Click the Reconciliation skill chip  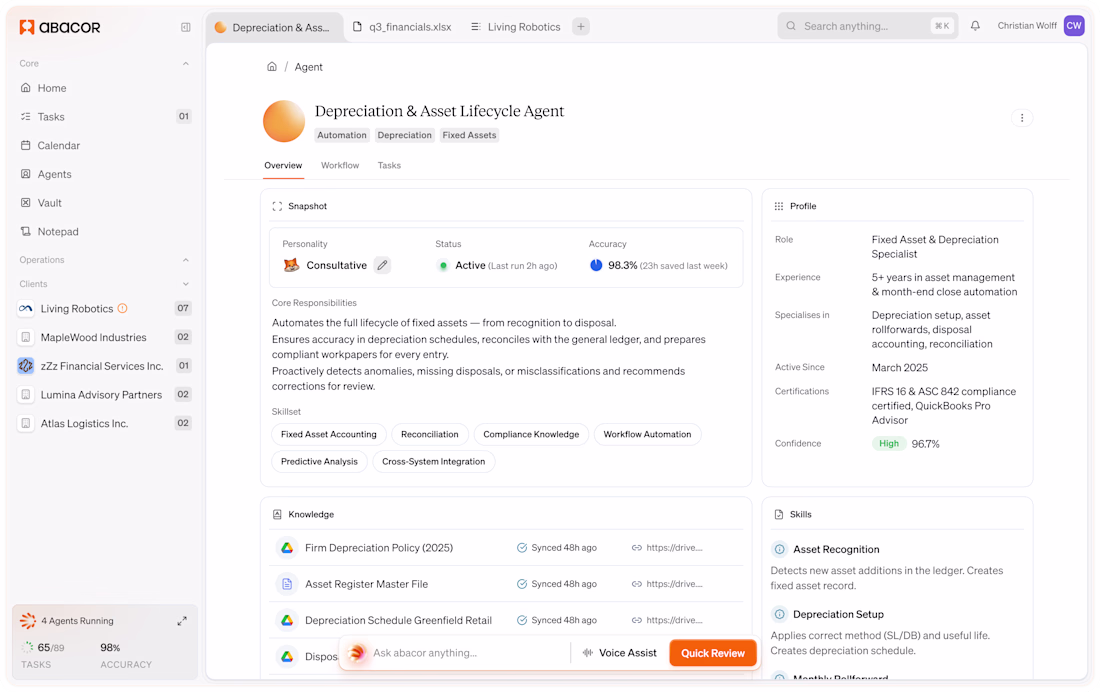430,434
